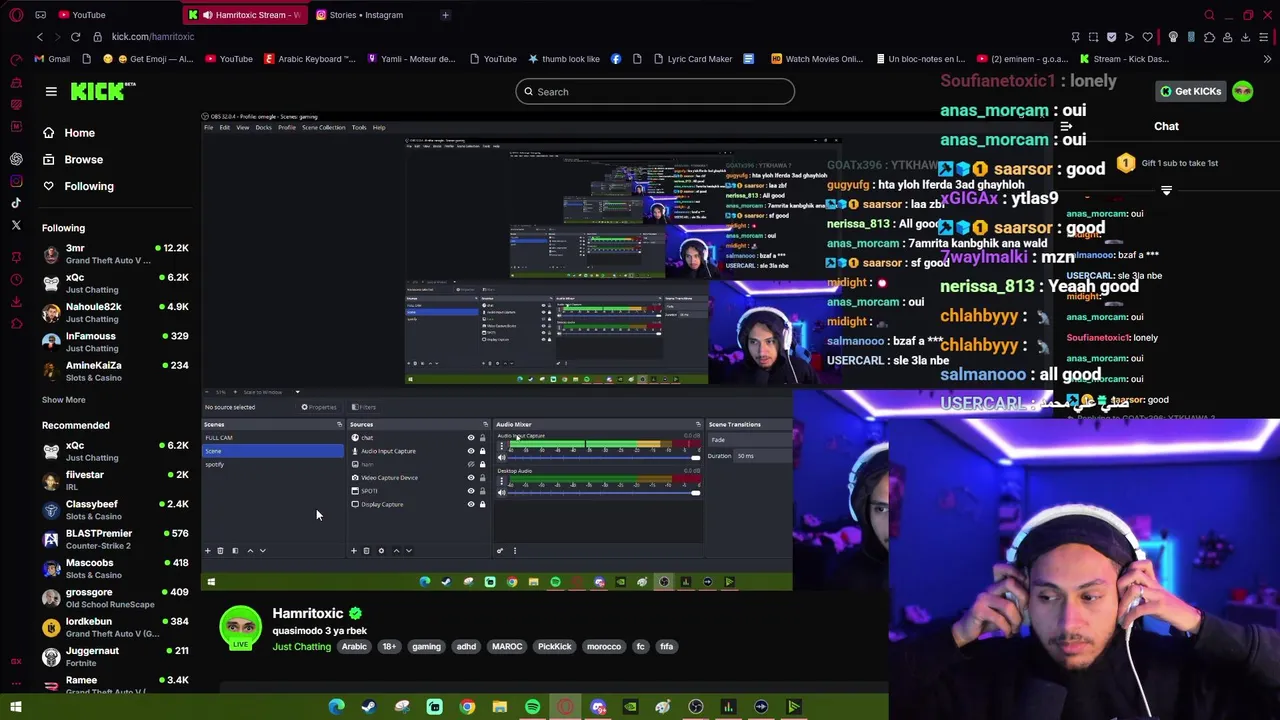Expand Show more under Following
Viewport: 1280px width, 720px height.
63,400
